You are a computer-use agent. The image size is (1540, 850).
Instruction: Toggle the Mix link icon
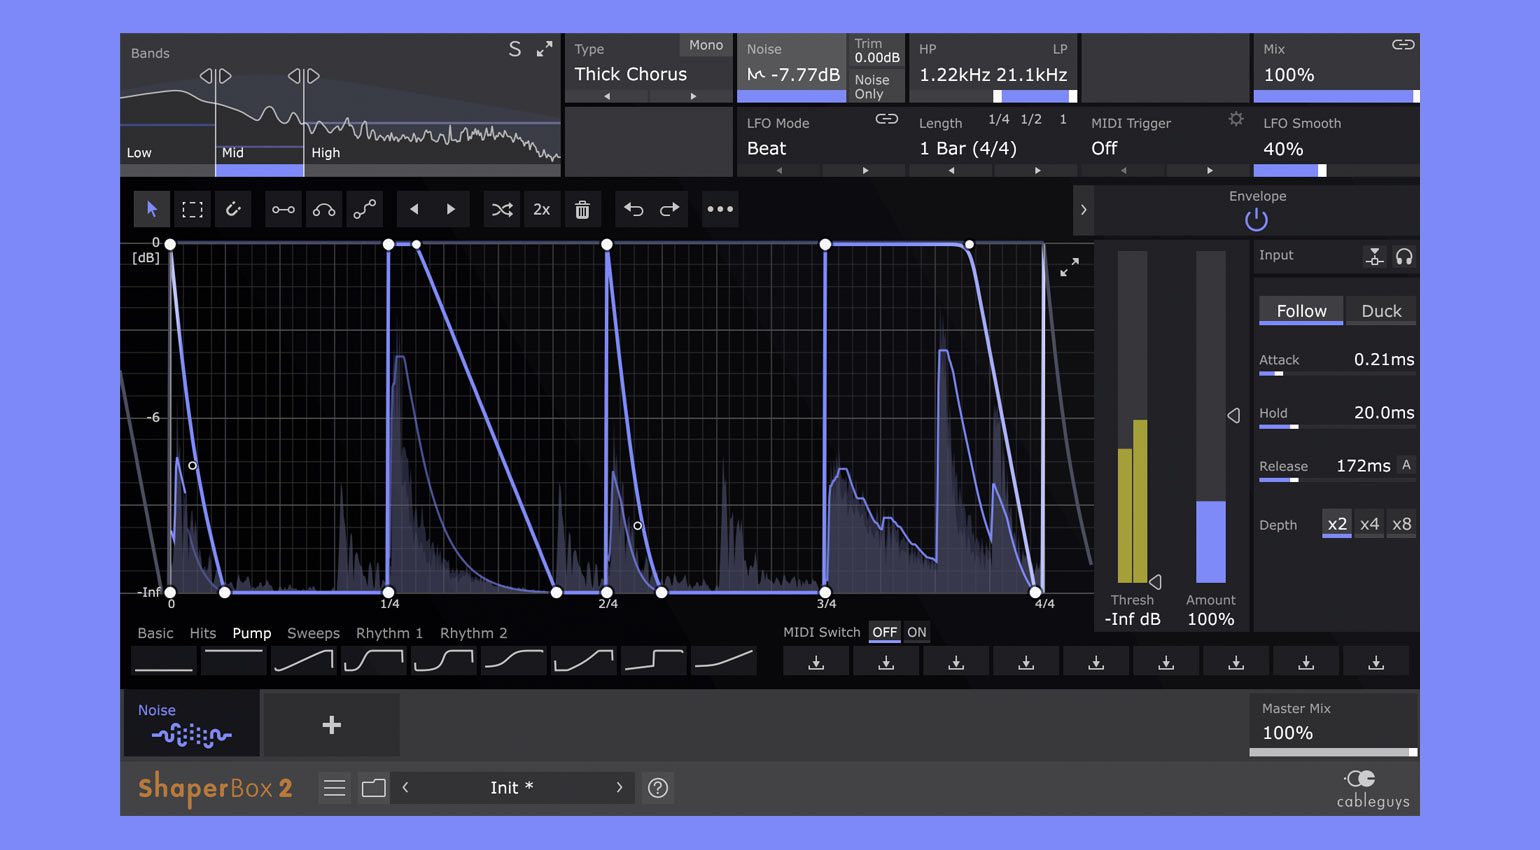pyautogui.click(x=1403, y=45)
